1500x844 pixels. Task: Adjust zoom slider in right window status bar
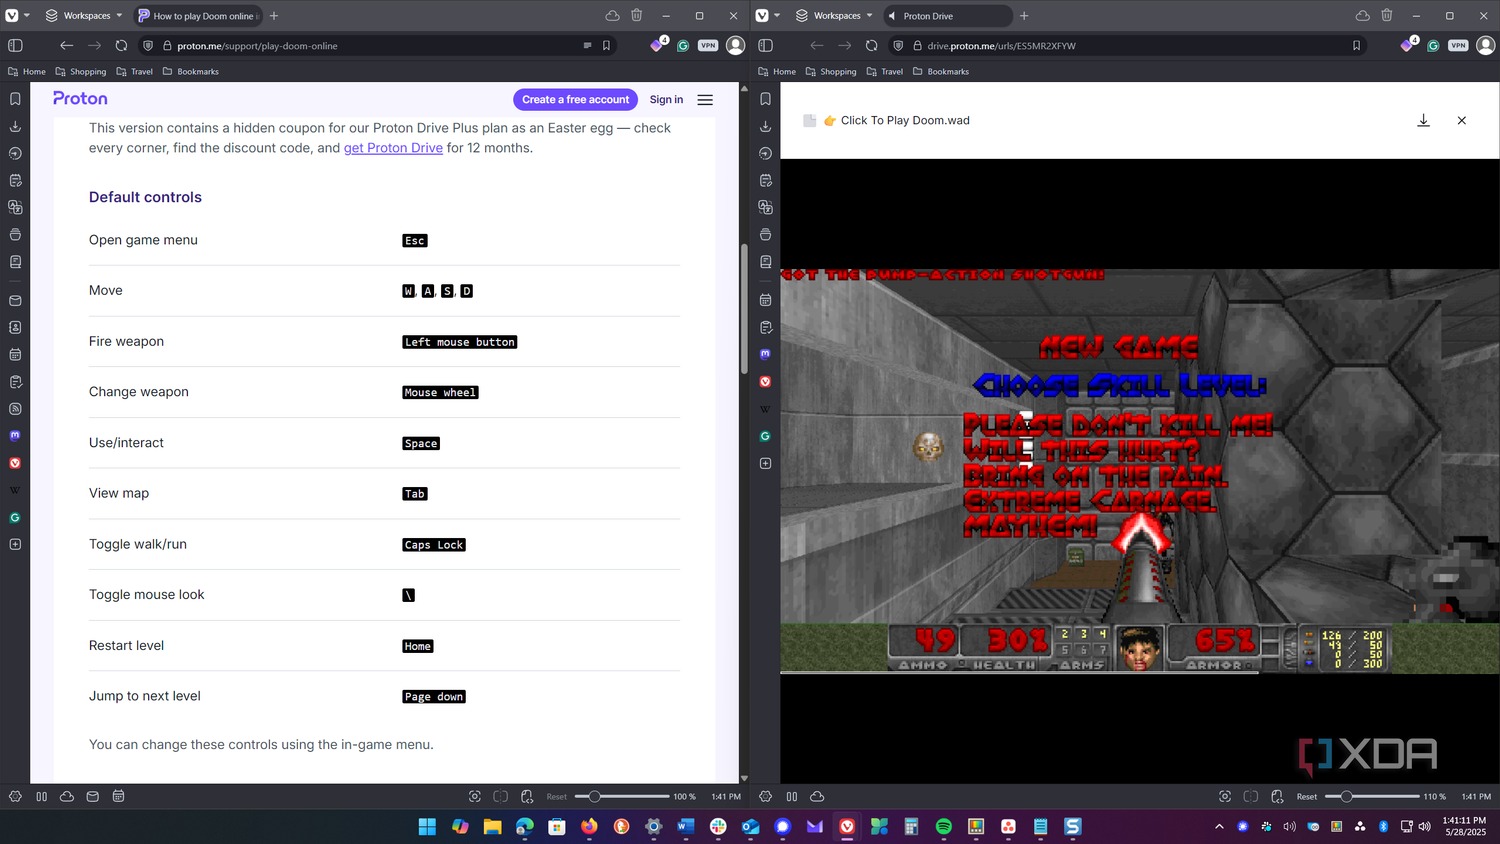[x=1372, y=796]
